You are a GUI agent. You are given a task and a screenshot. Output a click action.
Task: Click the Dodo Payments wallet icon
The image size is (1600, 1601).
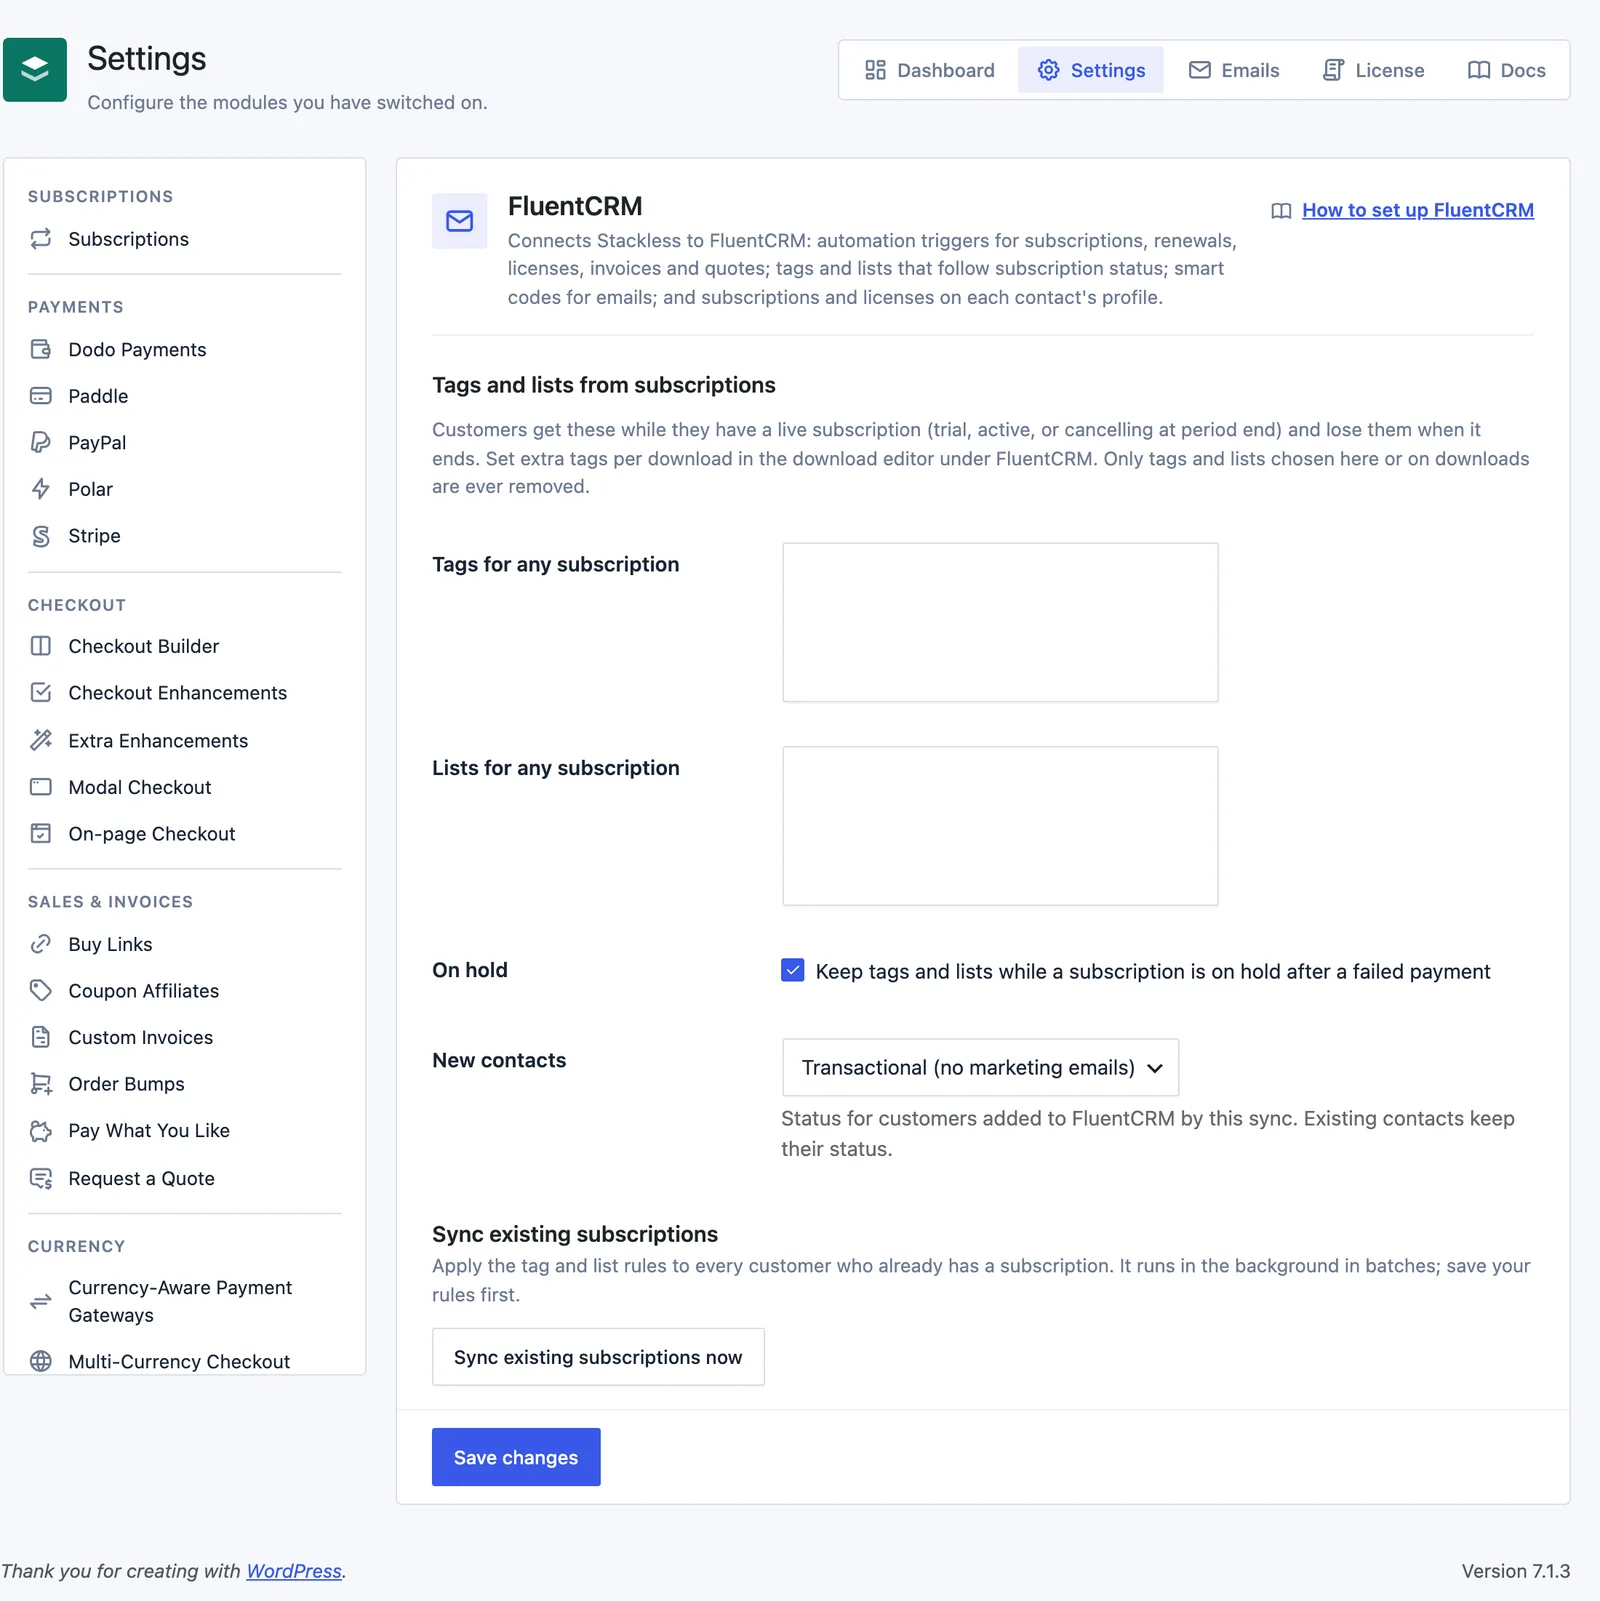pos(41,349)
